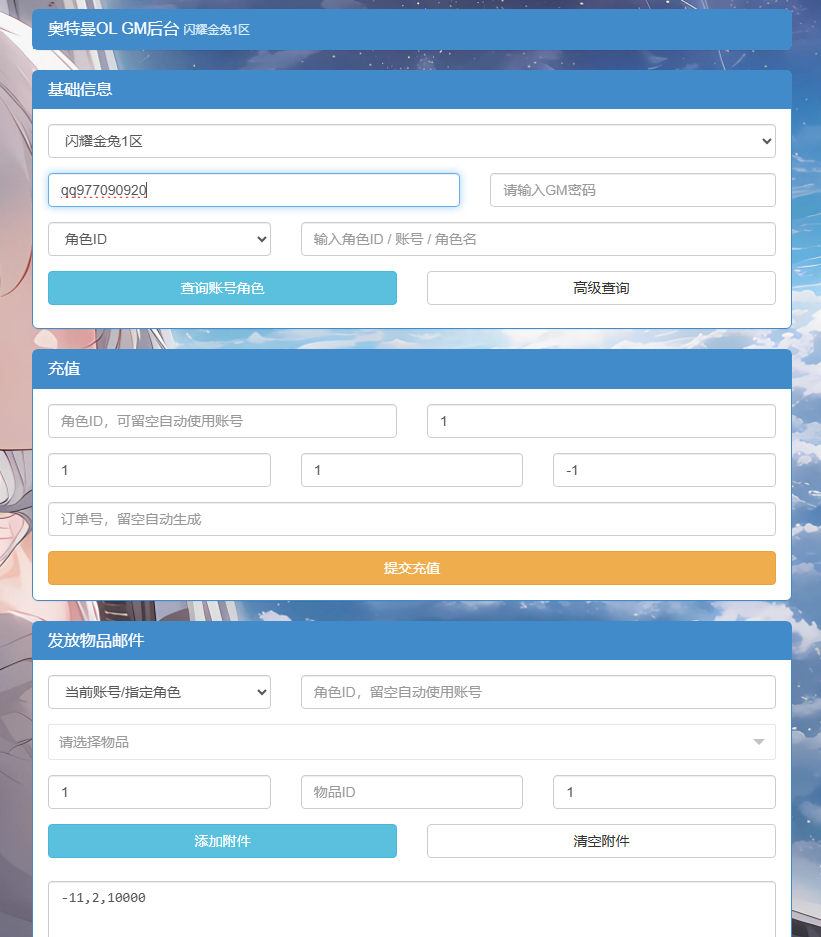This screenshot has width=821, height=937.
Task: Click the attachment textarea containing -11,2,10000
Action: (412, 910)
